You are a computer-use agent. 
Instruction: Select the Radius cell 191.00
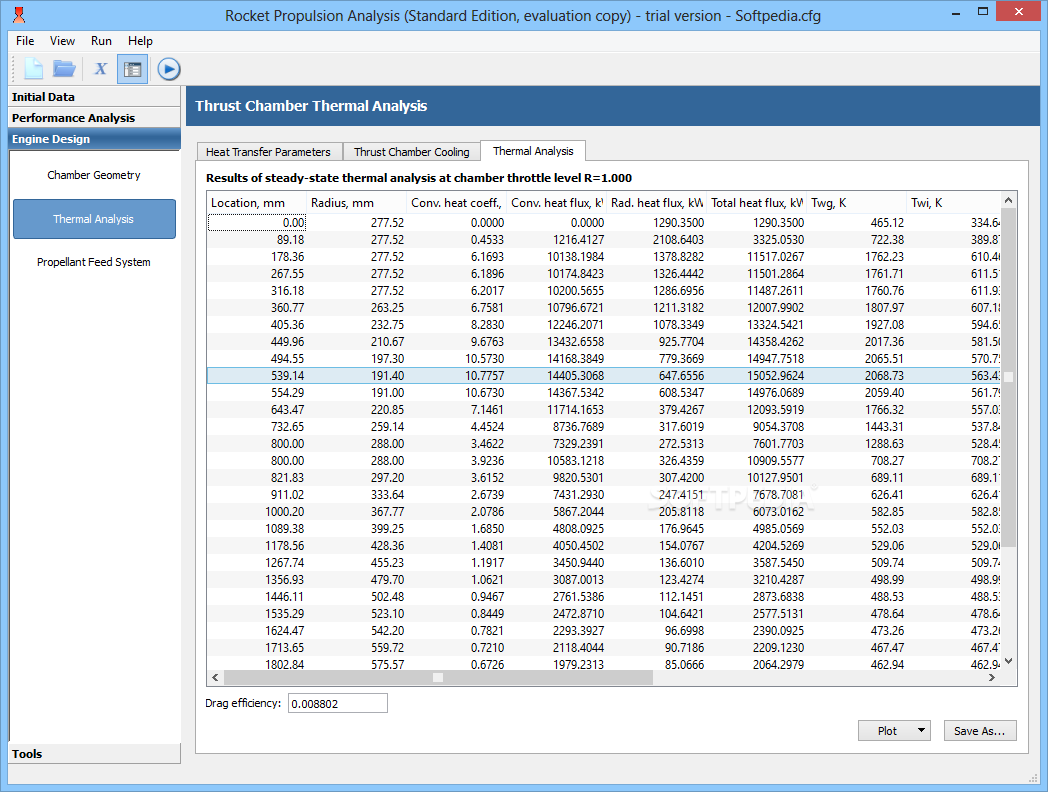(x=356, y=393)
